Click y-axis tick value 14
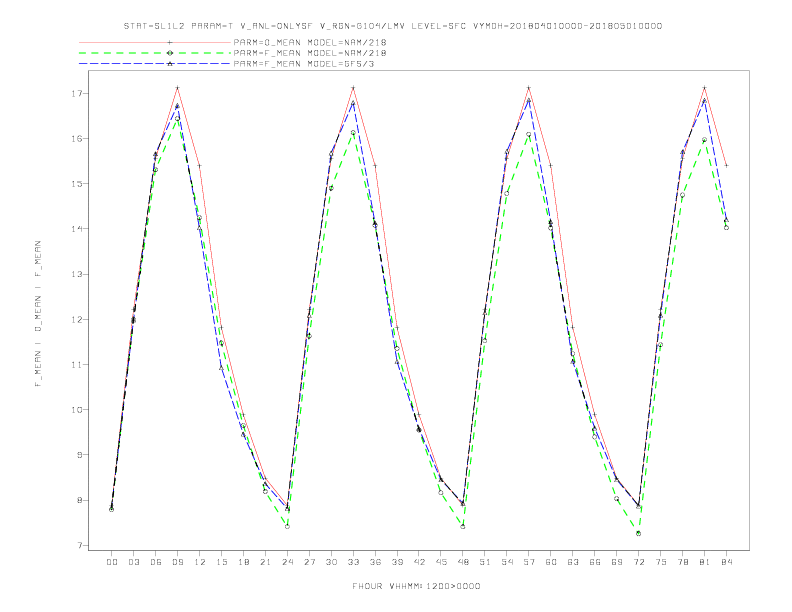This screenshot has width=792, height=612. 76,229
